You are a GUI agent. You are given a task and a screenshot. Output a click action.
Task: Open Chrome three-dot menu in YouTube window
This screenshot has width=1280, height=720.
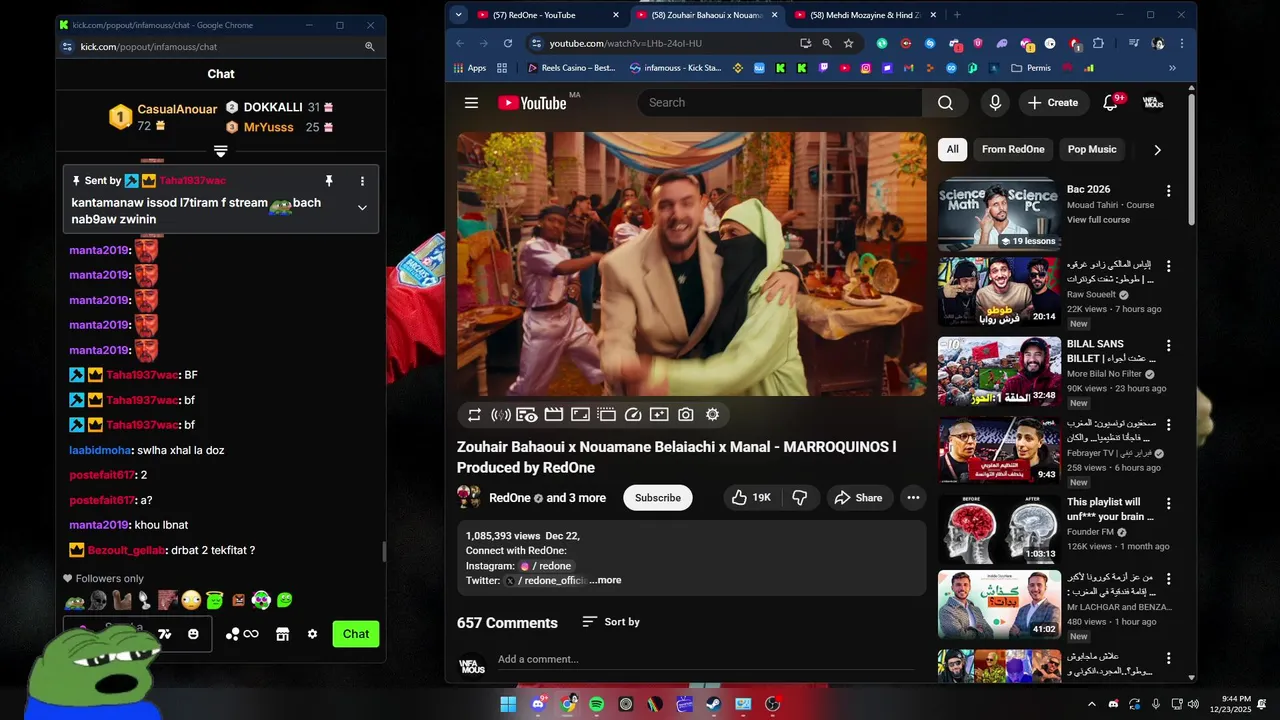pyautogui.click(x=1181, y=44)
